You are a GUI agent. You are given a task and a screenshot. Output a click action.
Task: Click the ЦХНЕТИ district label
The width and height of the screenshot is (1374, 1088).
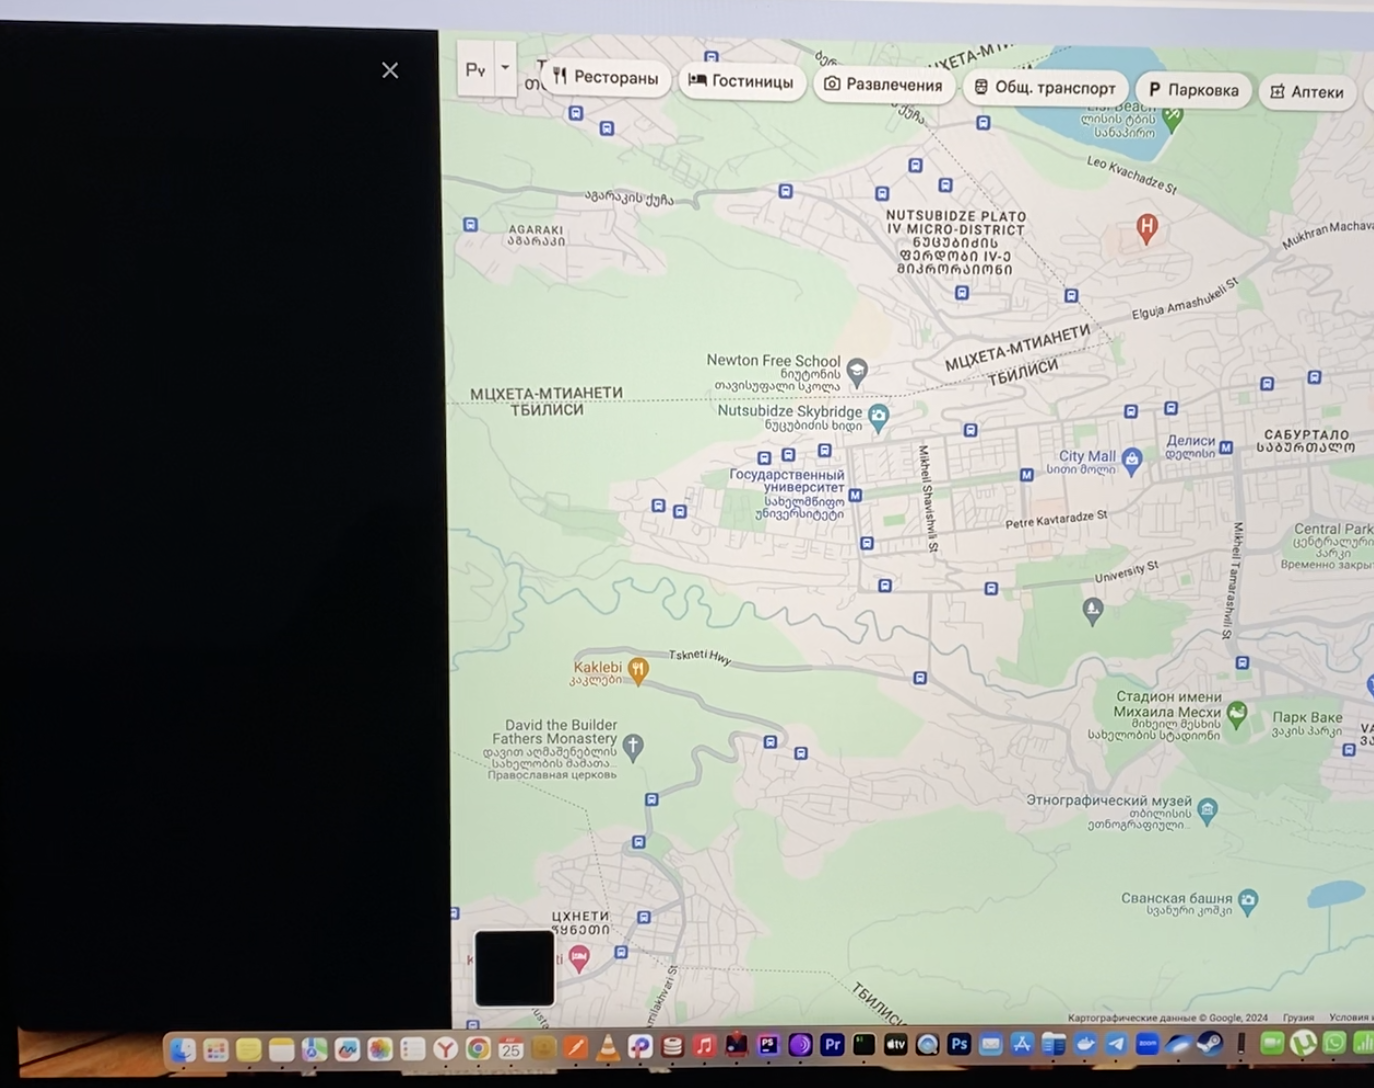pos(580,922)
